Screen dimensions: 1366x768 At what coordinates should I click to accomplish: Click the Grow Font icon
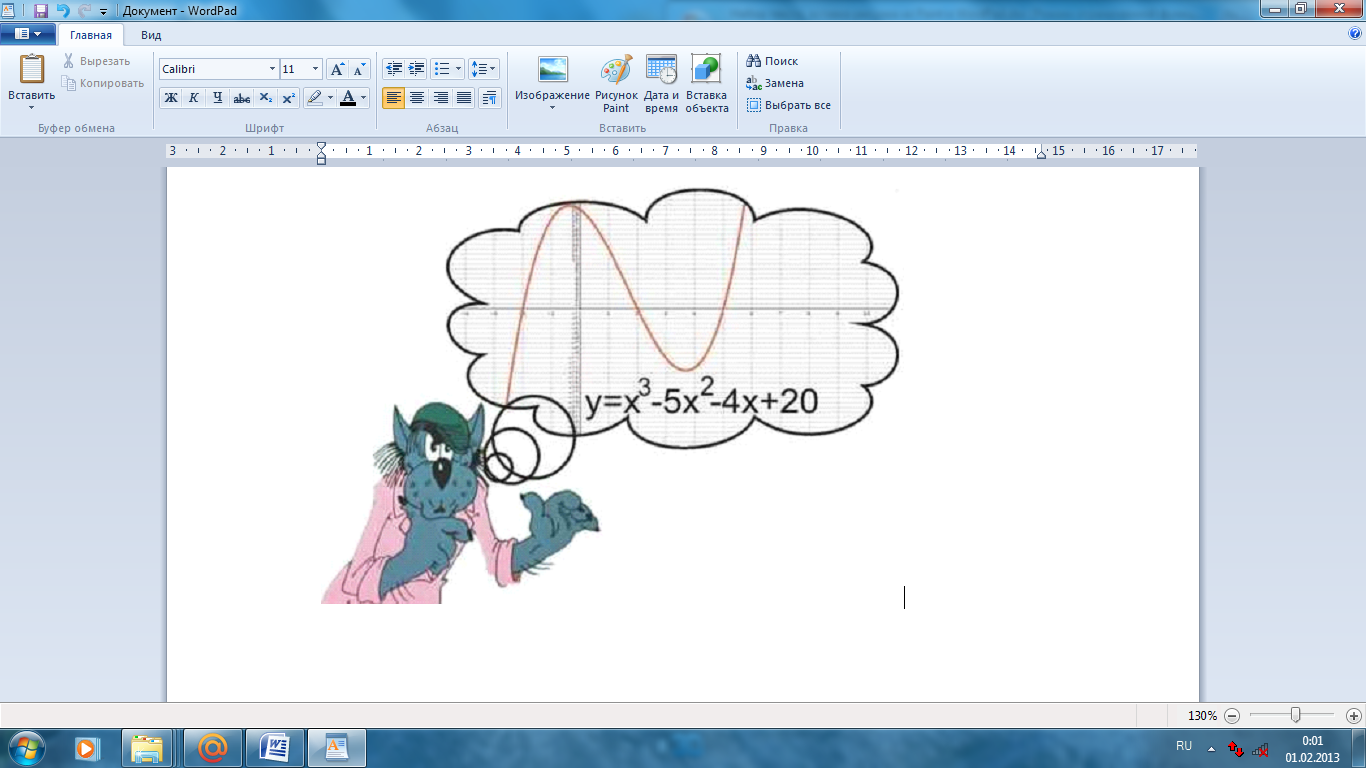click(338, 69)
